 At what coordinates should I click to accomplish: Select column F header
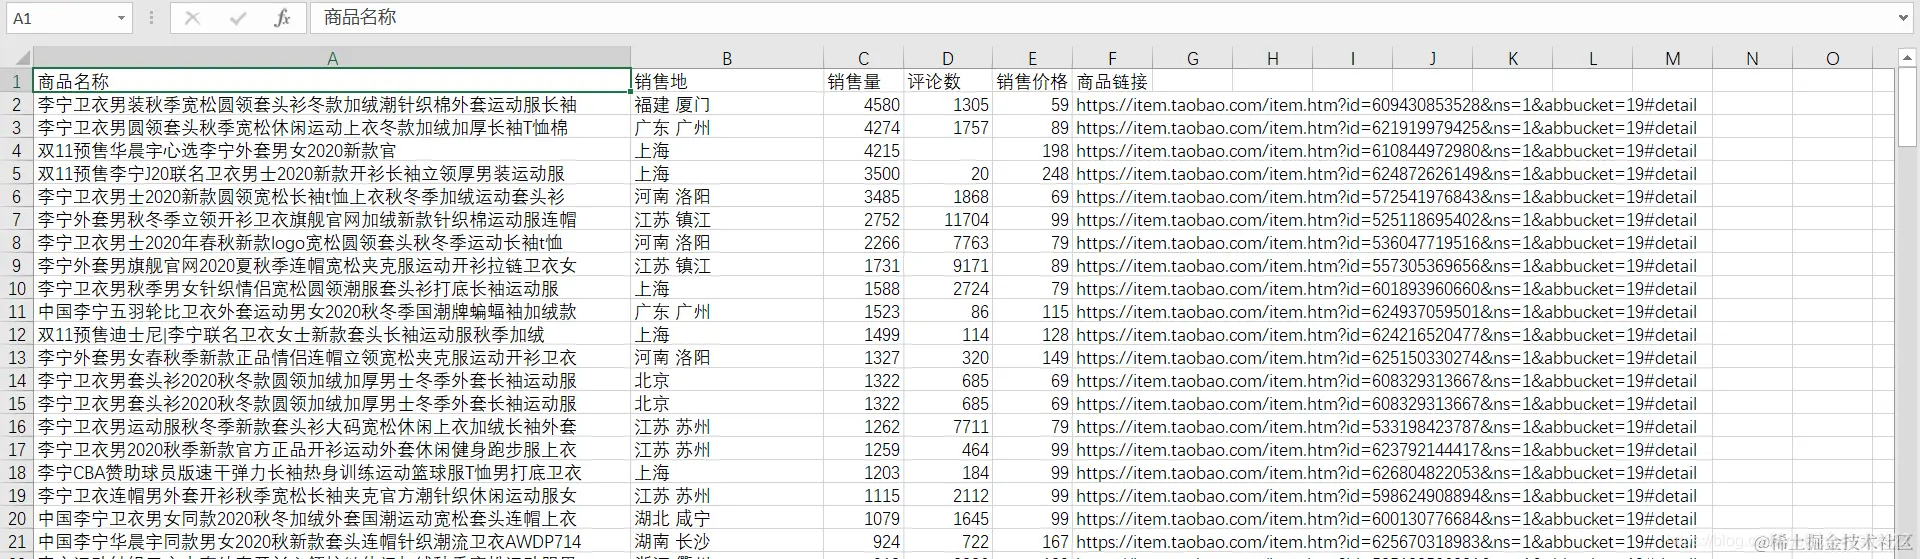tap(1113, 58)
